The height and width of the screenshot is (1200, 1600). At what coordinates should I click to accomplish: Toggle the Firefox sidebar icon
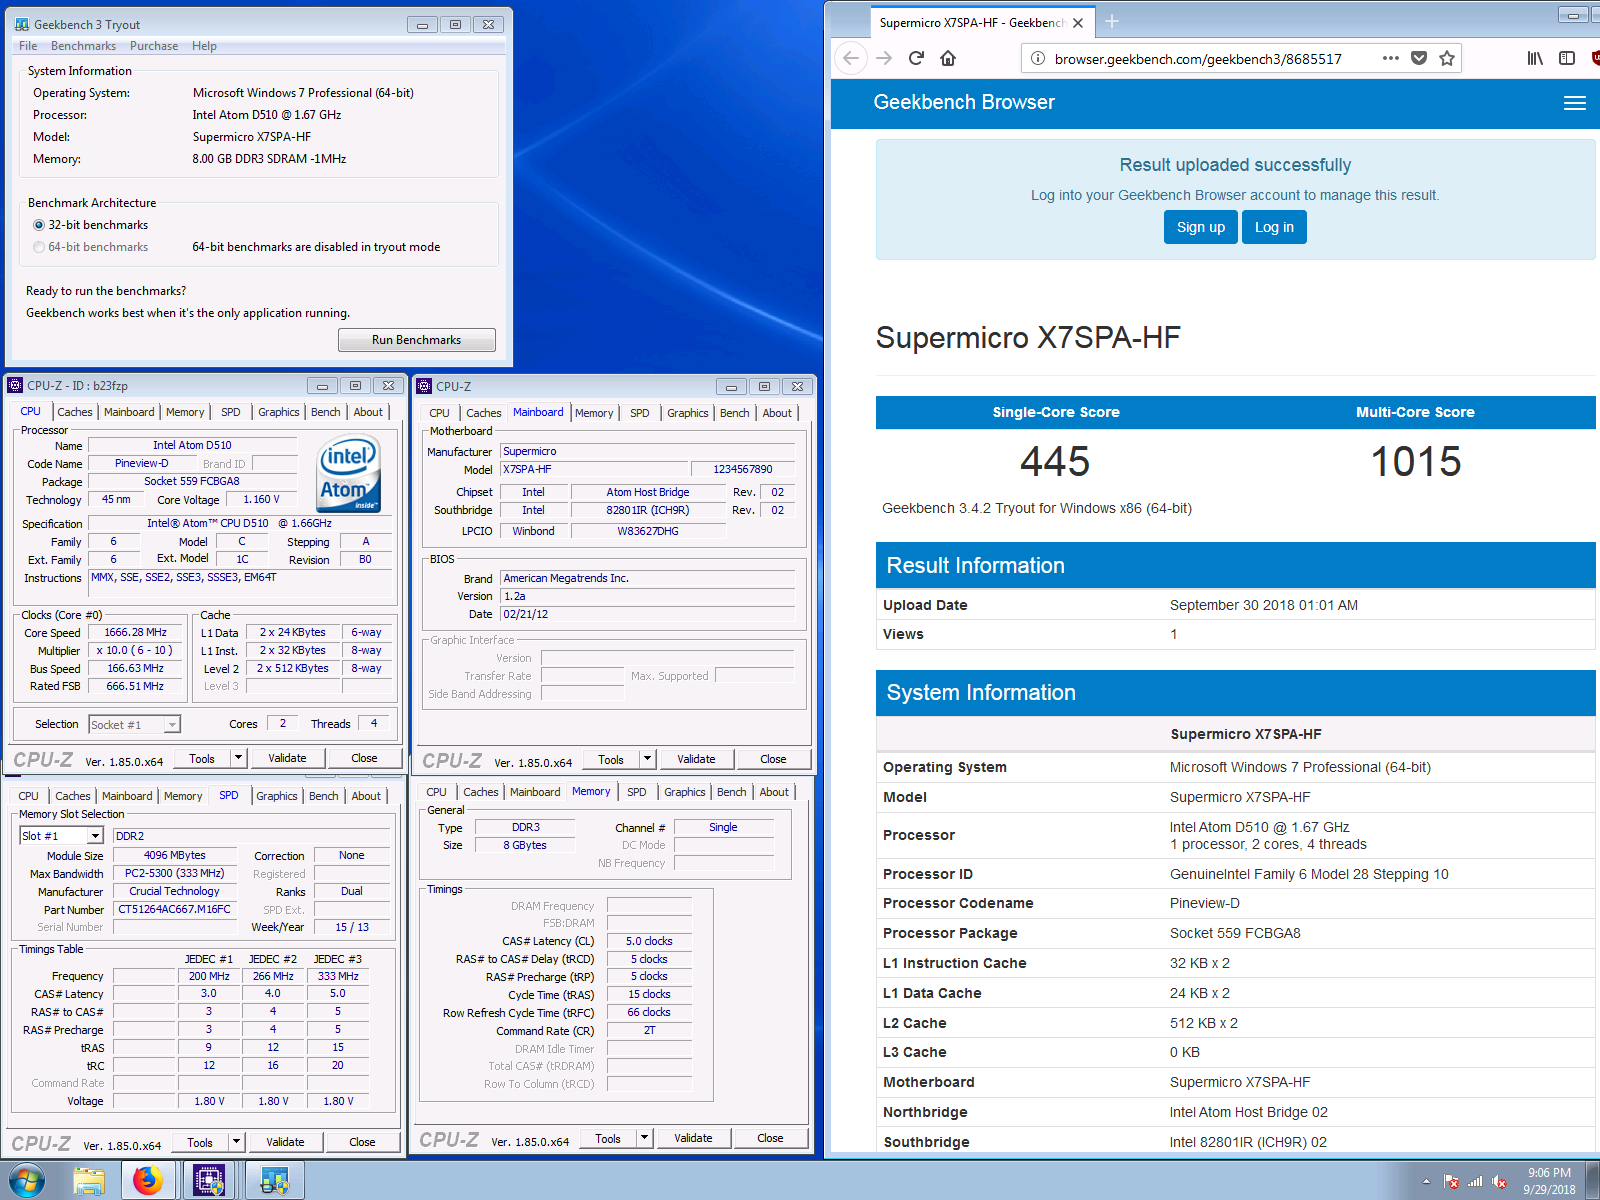pos(1567,58)
